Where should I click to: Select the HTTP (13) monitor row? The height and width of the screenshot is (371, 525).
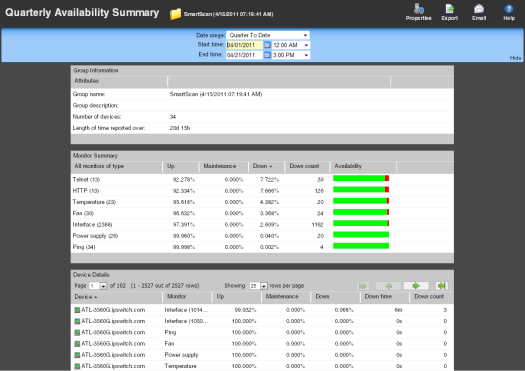(x=262, y=191)
